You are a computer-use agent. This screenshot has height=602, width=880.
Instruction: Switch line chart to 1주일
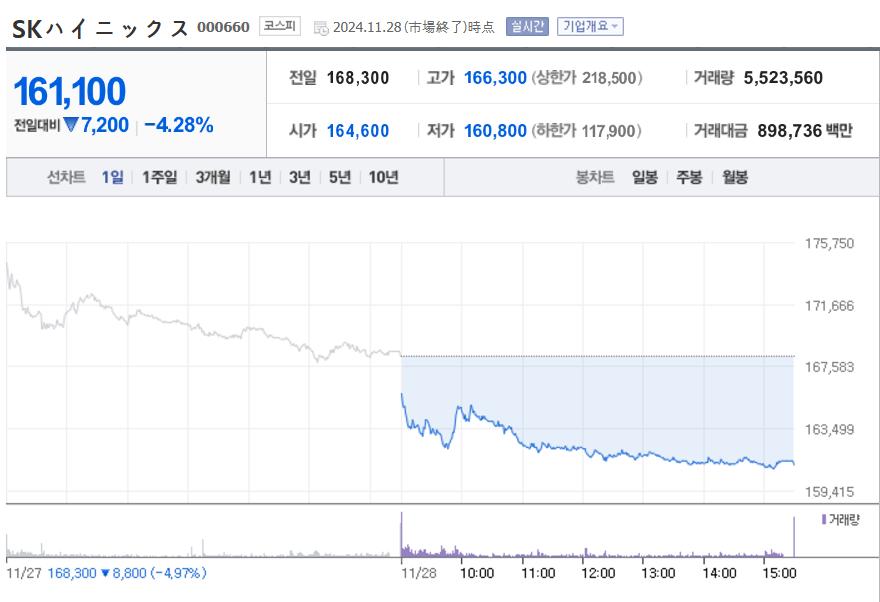click(x=159, y=177)
